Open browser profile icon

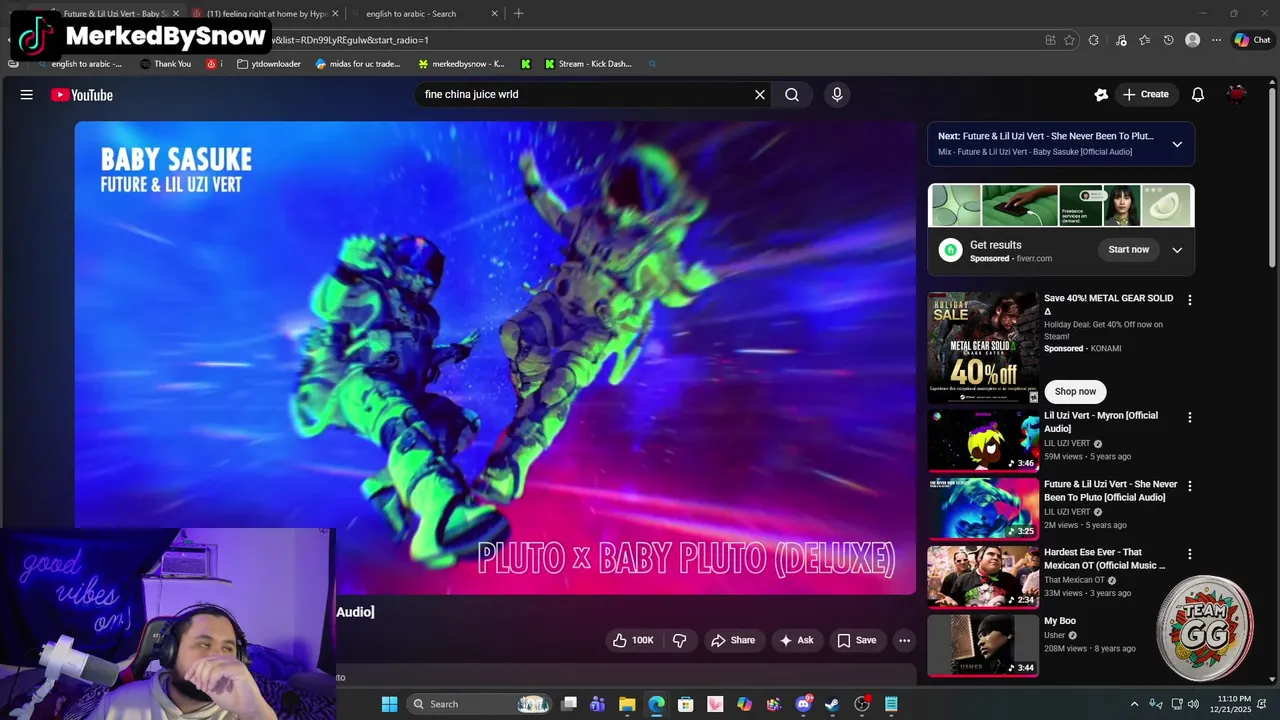[x=1192, y=40]
